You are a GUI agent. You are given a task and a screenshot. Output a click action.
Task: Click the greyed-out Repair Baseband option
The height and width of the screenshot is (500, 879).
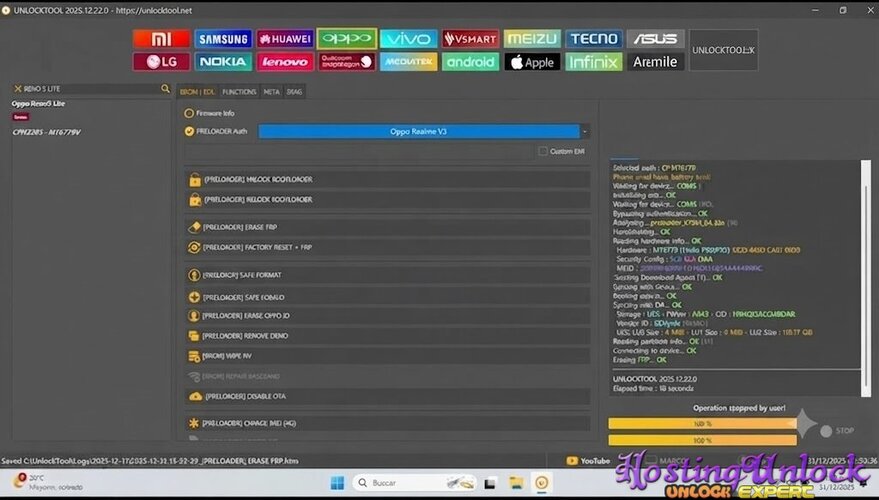click(x=387, y=376)
